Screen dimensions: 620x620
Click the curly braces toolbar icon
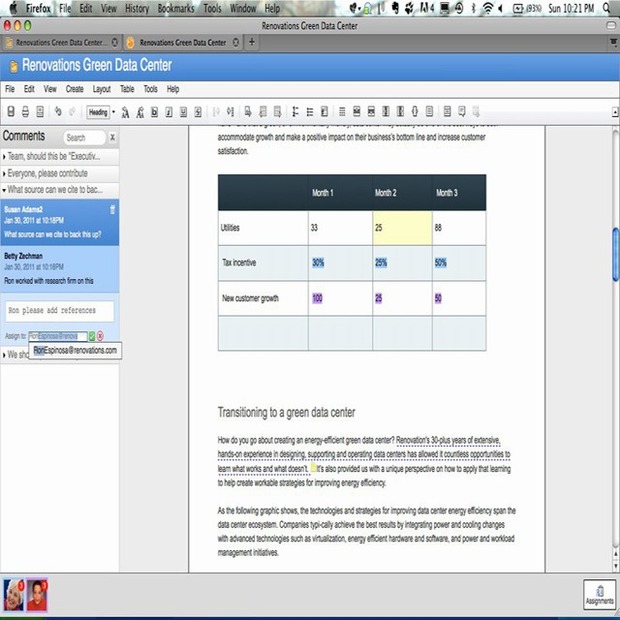[x=415, y=112]
